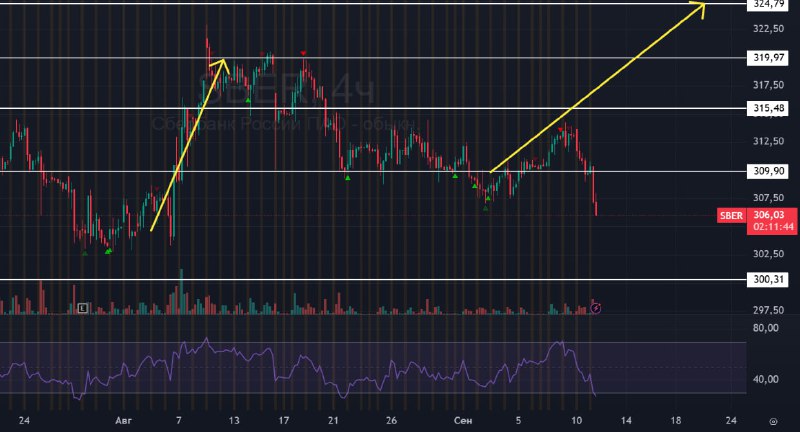The image size is (800, 432).
Task: Select the 315,48 horizontal level label
Action: pos(767,108)
